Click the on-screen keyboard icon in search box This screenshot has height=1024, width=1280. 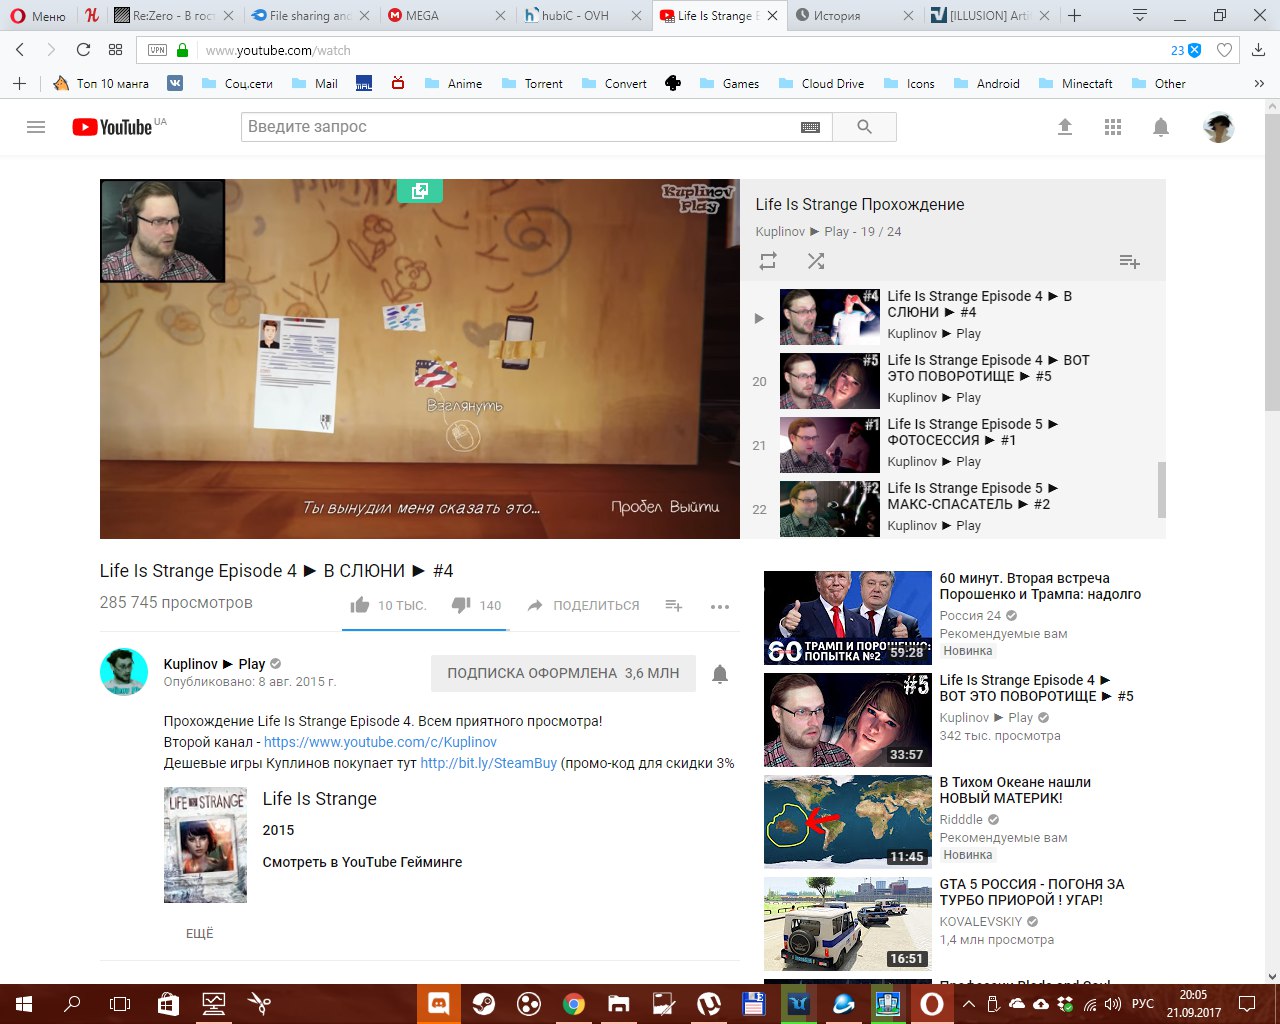click(810, 127)
